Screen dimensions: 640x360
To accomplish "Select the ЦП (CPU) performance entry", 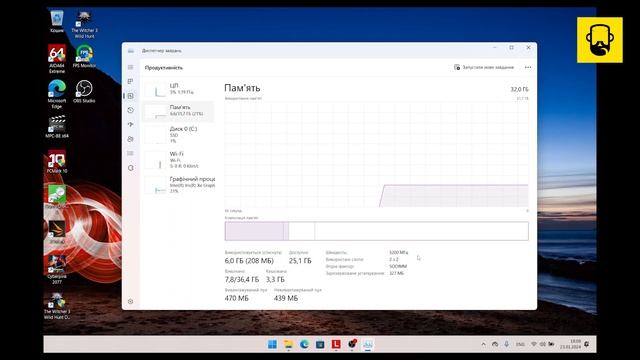I will (x=178, y=89).
